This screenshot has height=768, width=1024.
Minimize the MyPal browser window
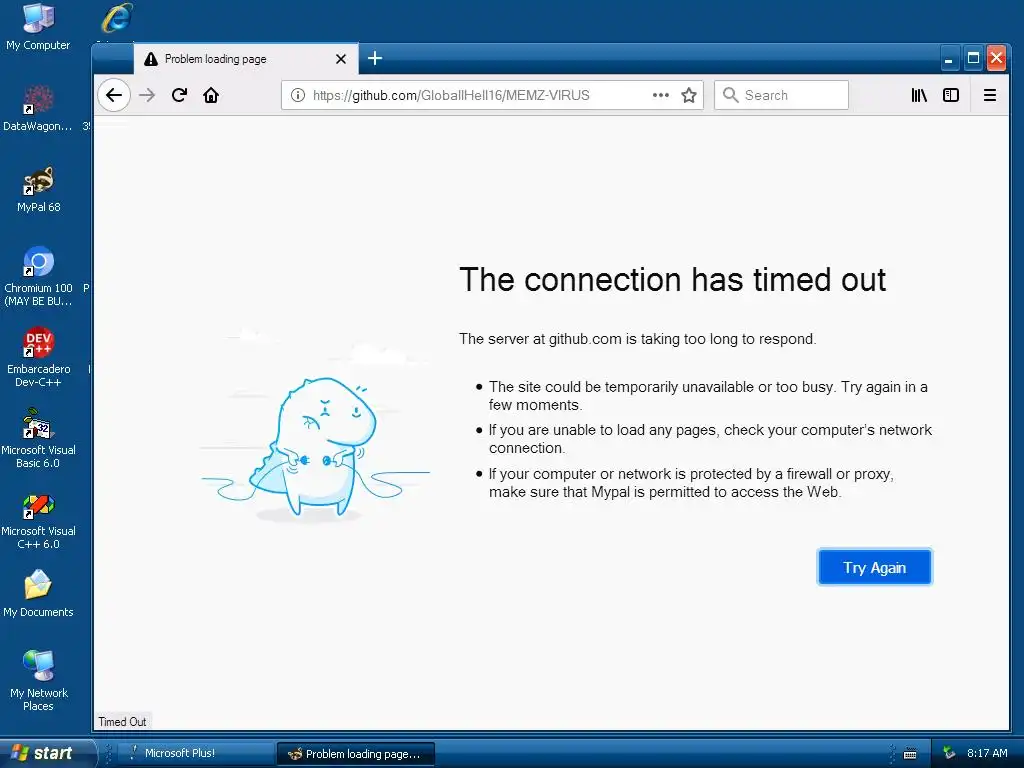click(949, 58)
